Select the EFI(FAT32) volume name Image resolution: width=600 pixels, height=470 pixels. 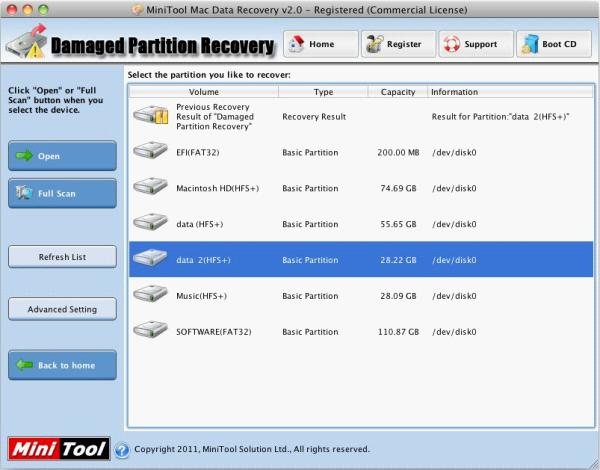click(x=198, y=152)
